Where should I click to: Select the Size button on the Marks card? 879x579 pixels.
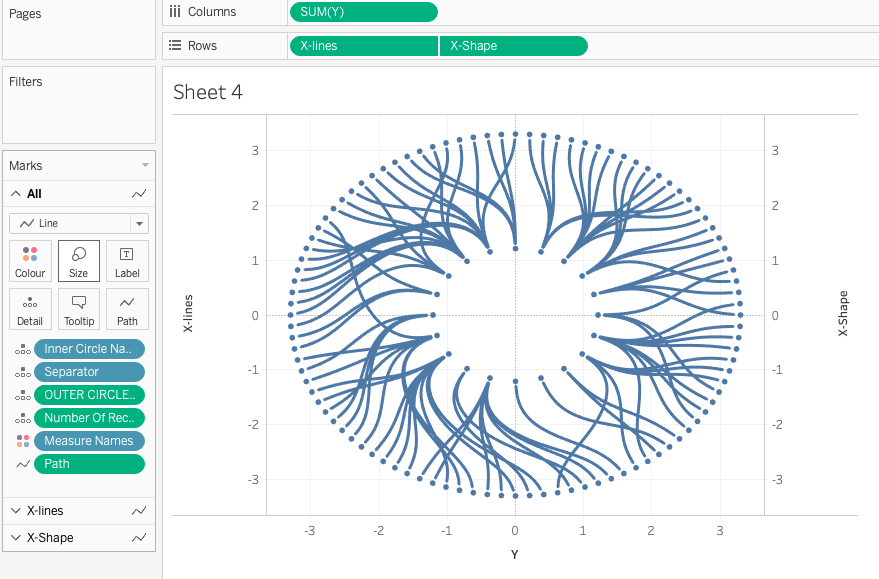[x=78, y=260]
